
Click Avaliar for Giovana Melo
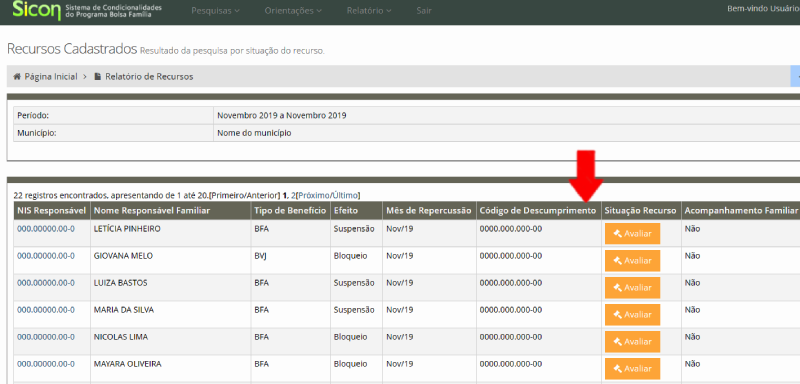pos(632,261)
